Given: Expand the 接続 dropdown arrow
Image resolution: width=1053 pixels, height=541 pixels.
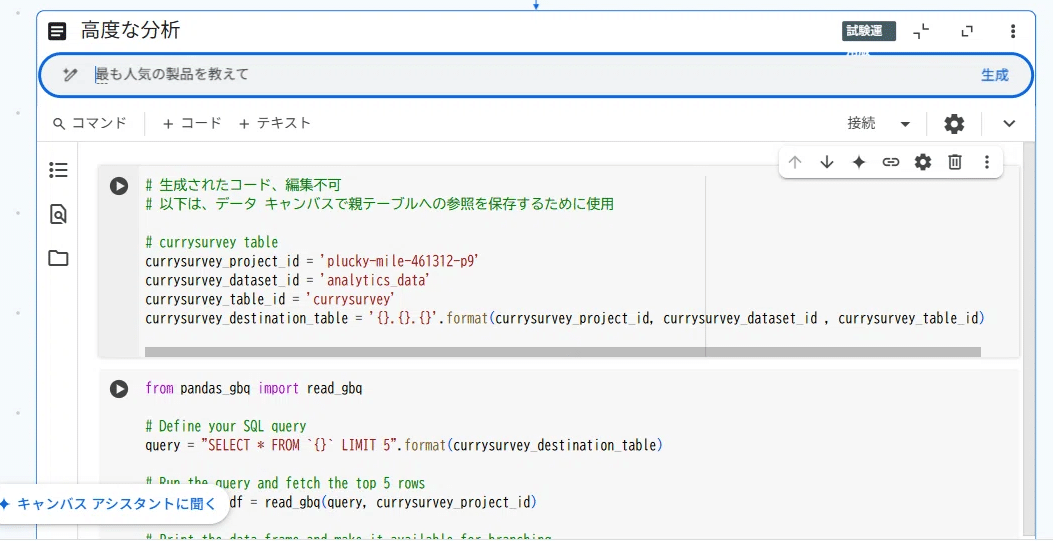Looking at the screenshot, I should tap(905, 124).
